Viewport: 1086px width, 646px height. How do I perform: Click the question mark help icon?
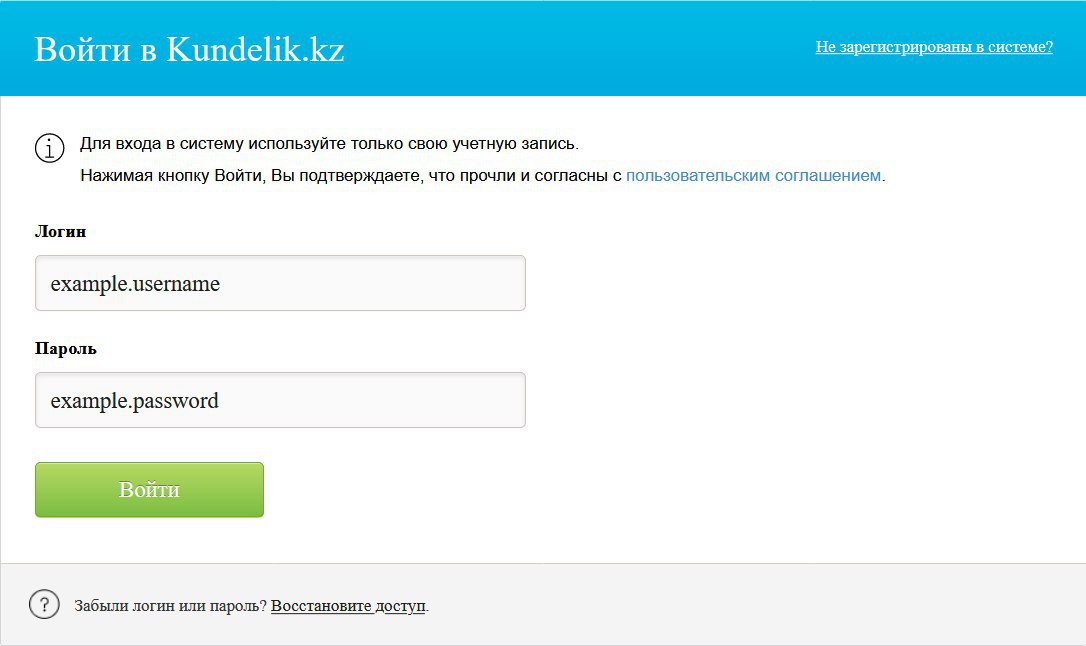coord(44,604)
